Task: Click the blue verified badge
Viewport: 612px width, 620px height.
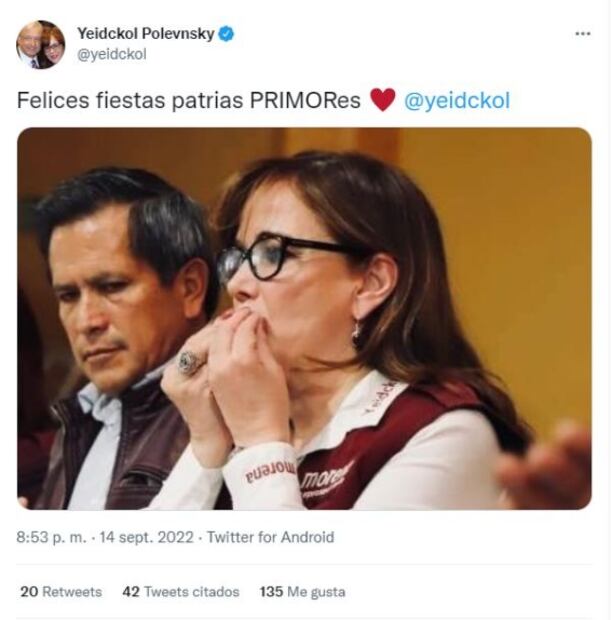Action: point(227,34)
